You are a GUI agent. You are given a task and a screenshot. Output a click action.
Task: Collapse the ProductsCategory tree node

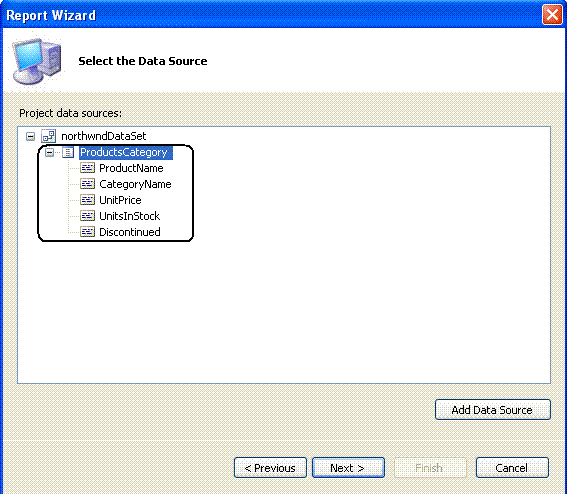pos(50,152)
